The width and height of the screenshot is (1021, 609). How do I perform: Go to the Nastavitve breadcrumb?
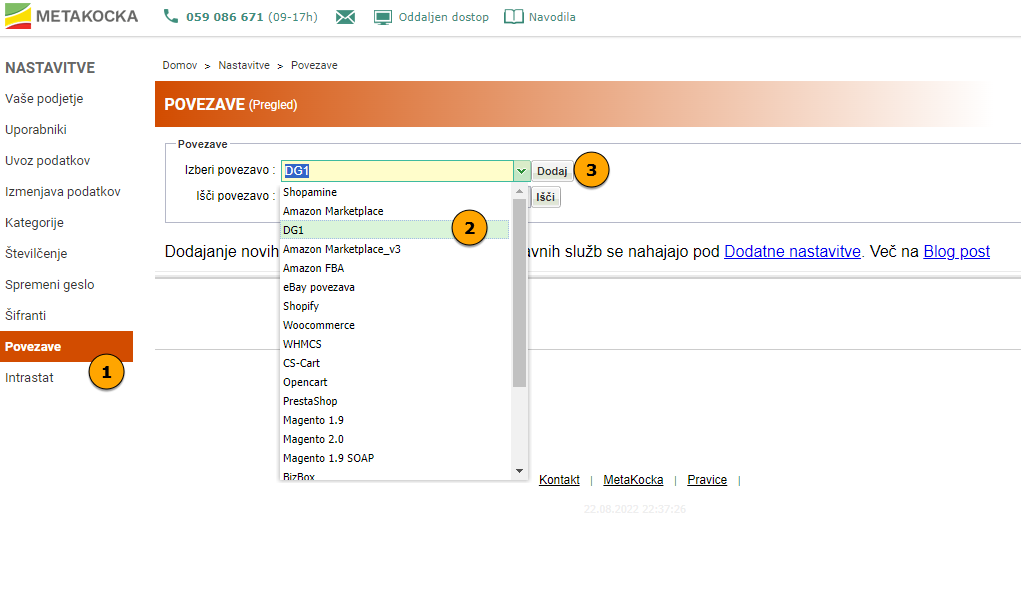point(244,65)
